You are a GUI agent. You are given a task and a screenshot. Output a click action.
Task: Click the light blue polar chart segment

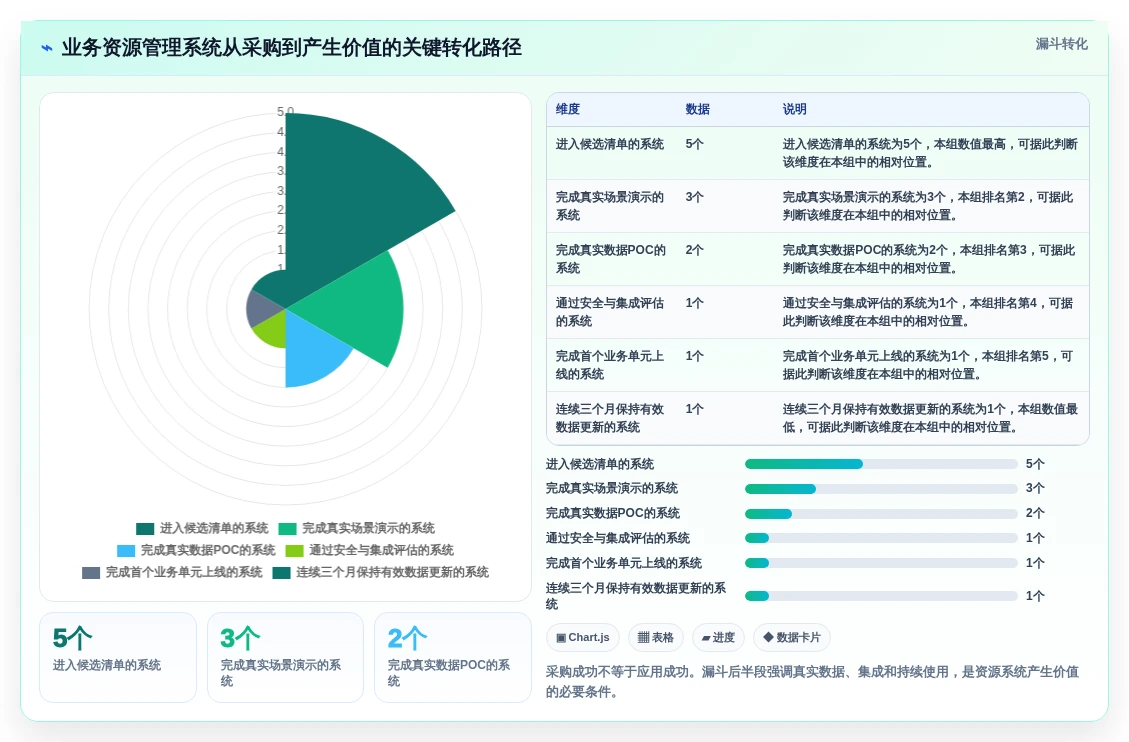[x=313, y=353]
